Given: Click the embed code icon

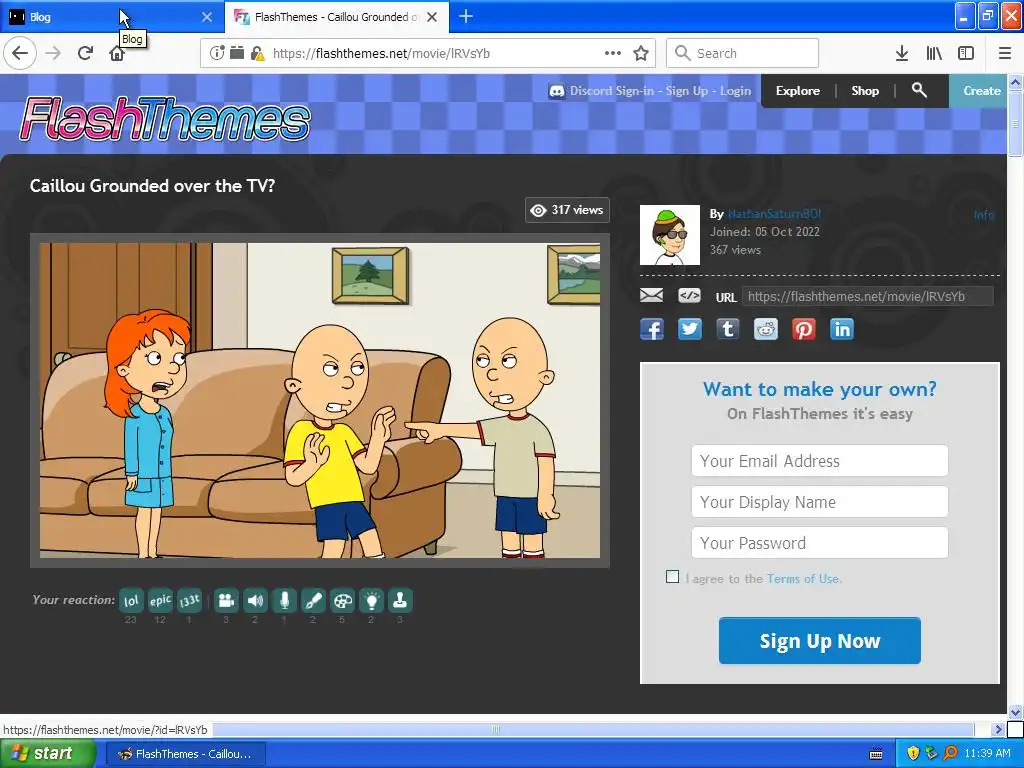Looking at the screenshot, I should click(689, 296).
